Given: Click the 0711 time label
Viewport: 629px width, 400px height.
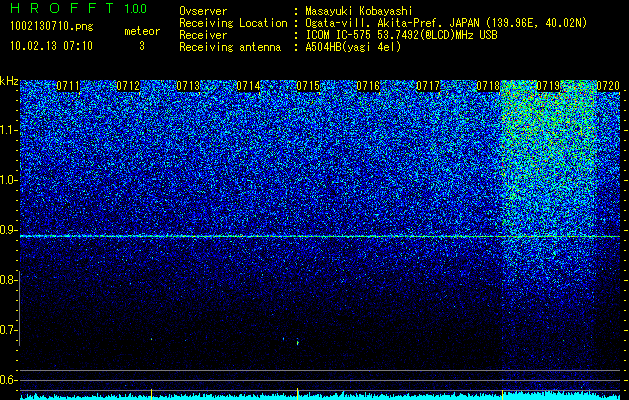Looking at the screenshot, I should 68,86.
